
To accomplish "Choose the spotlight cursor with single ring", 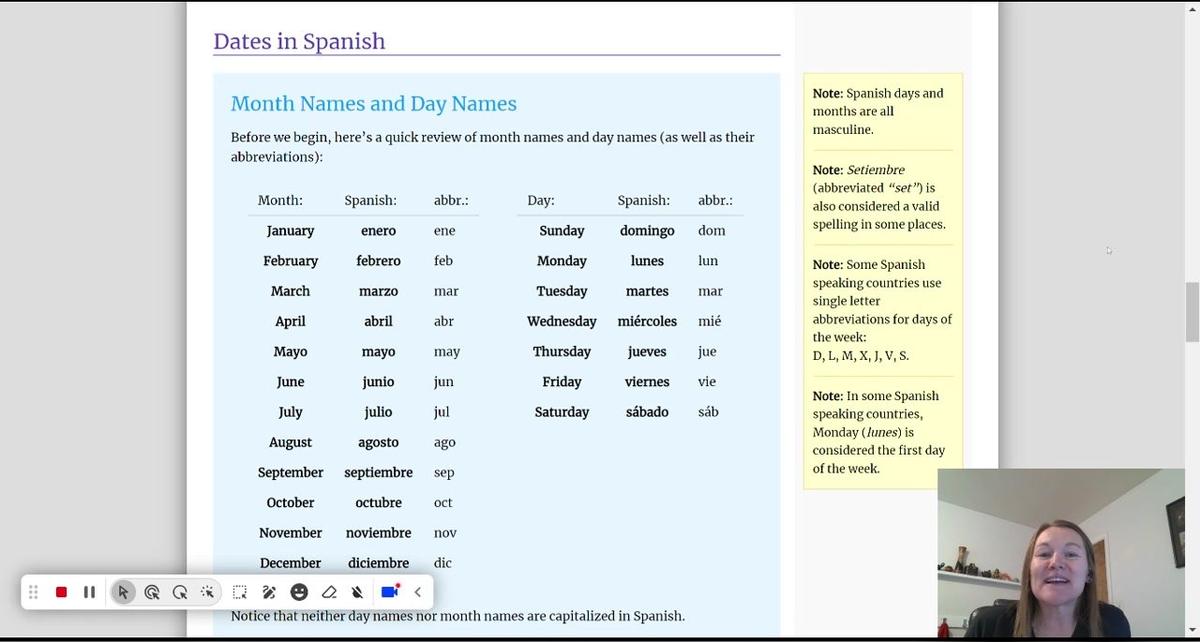I will (x=180, y=592).
